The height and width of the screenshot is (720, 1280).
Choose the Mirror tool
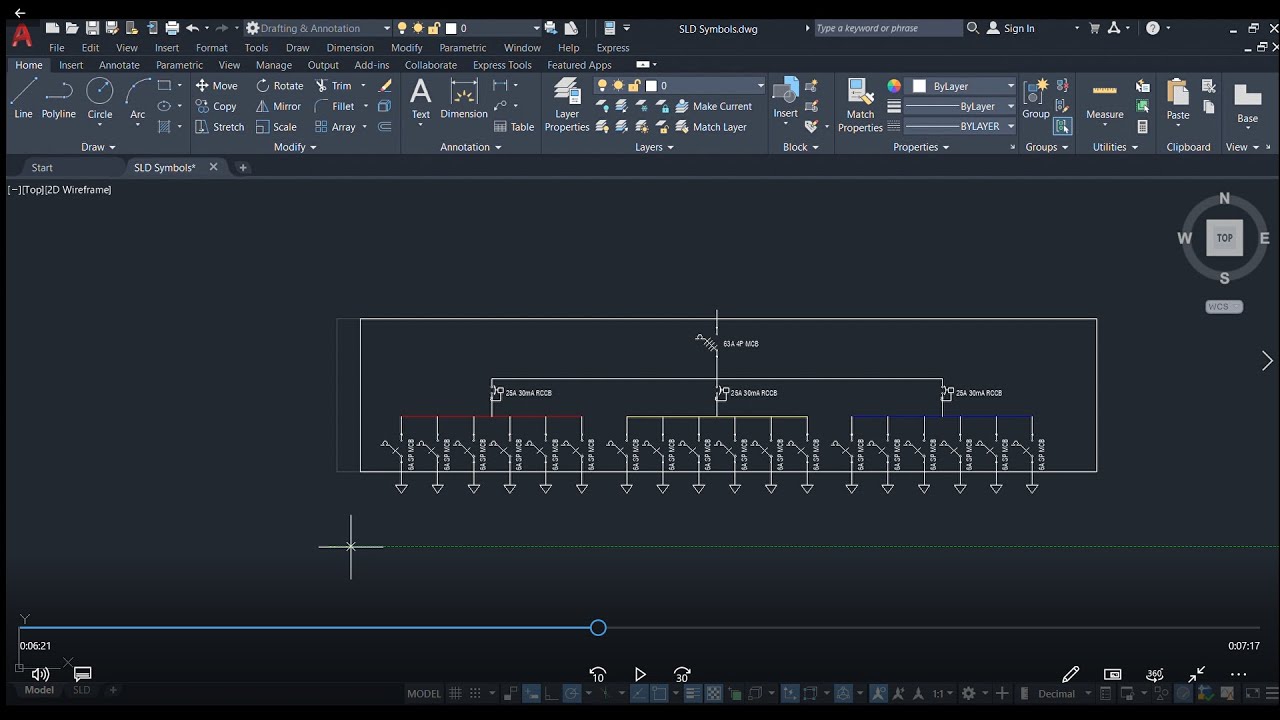pos(279,106)
